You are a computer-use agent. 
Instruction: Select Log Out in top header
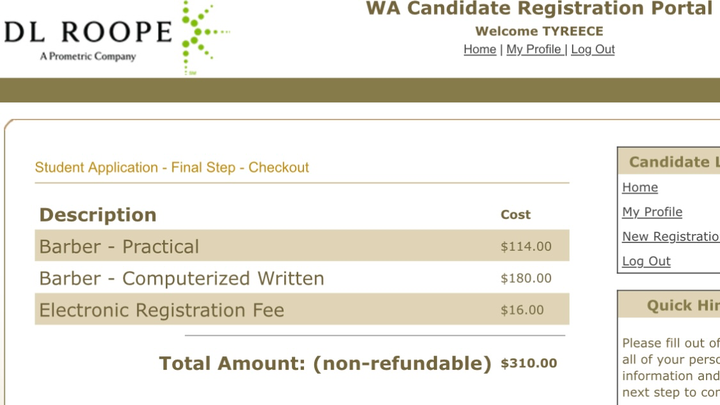[593, 49]
